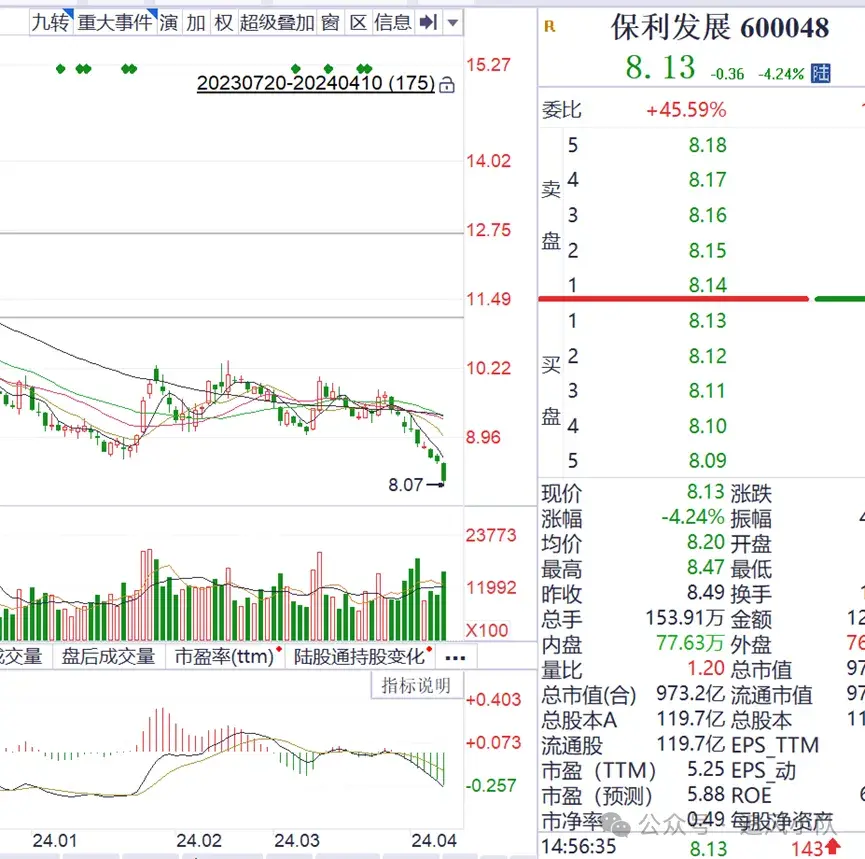The image size is (865, 859).
Task: Click the orange R icon beside stock name
Action: click(549, 26)
